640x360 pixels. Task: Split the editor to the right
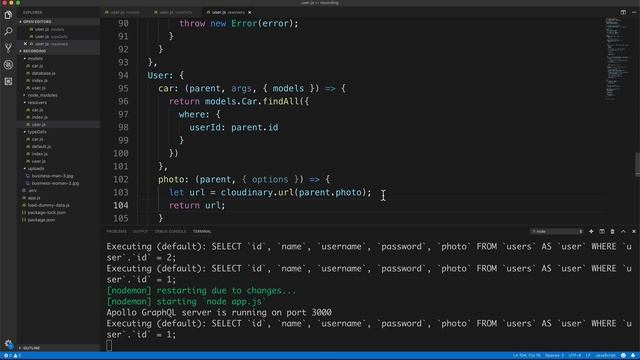tap(623, 12)
